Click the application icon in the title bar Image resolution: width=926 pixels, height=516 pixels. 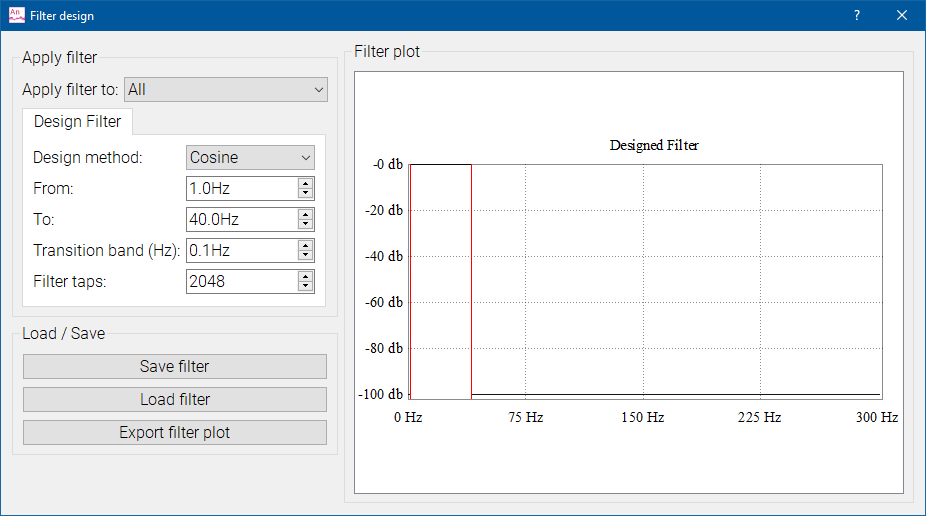coord(16,15)
